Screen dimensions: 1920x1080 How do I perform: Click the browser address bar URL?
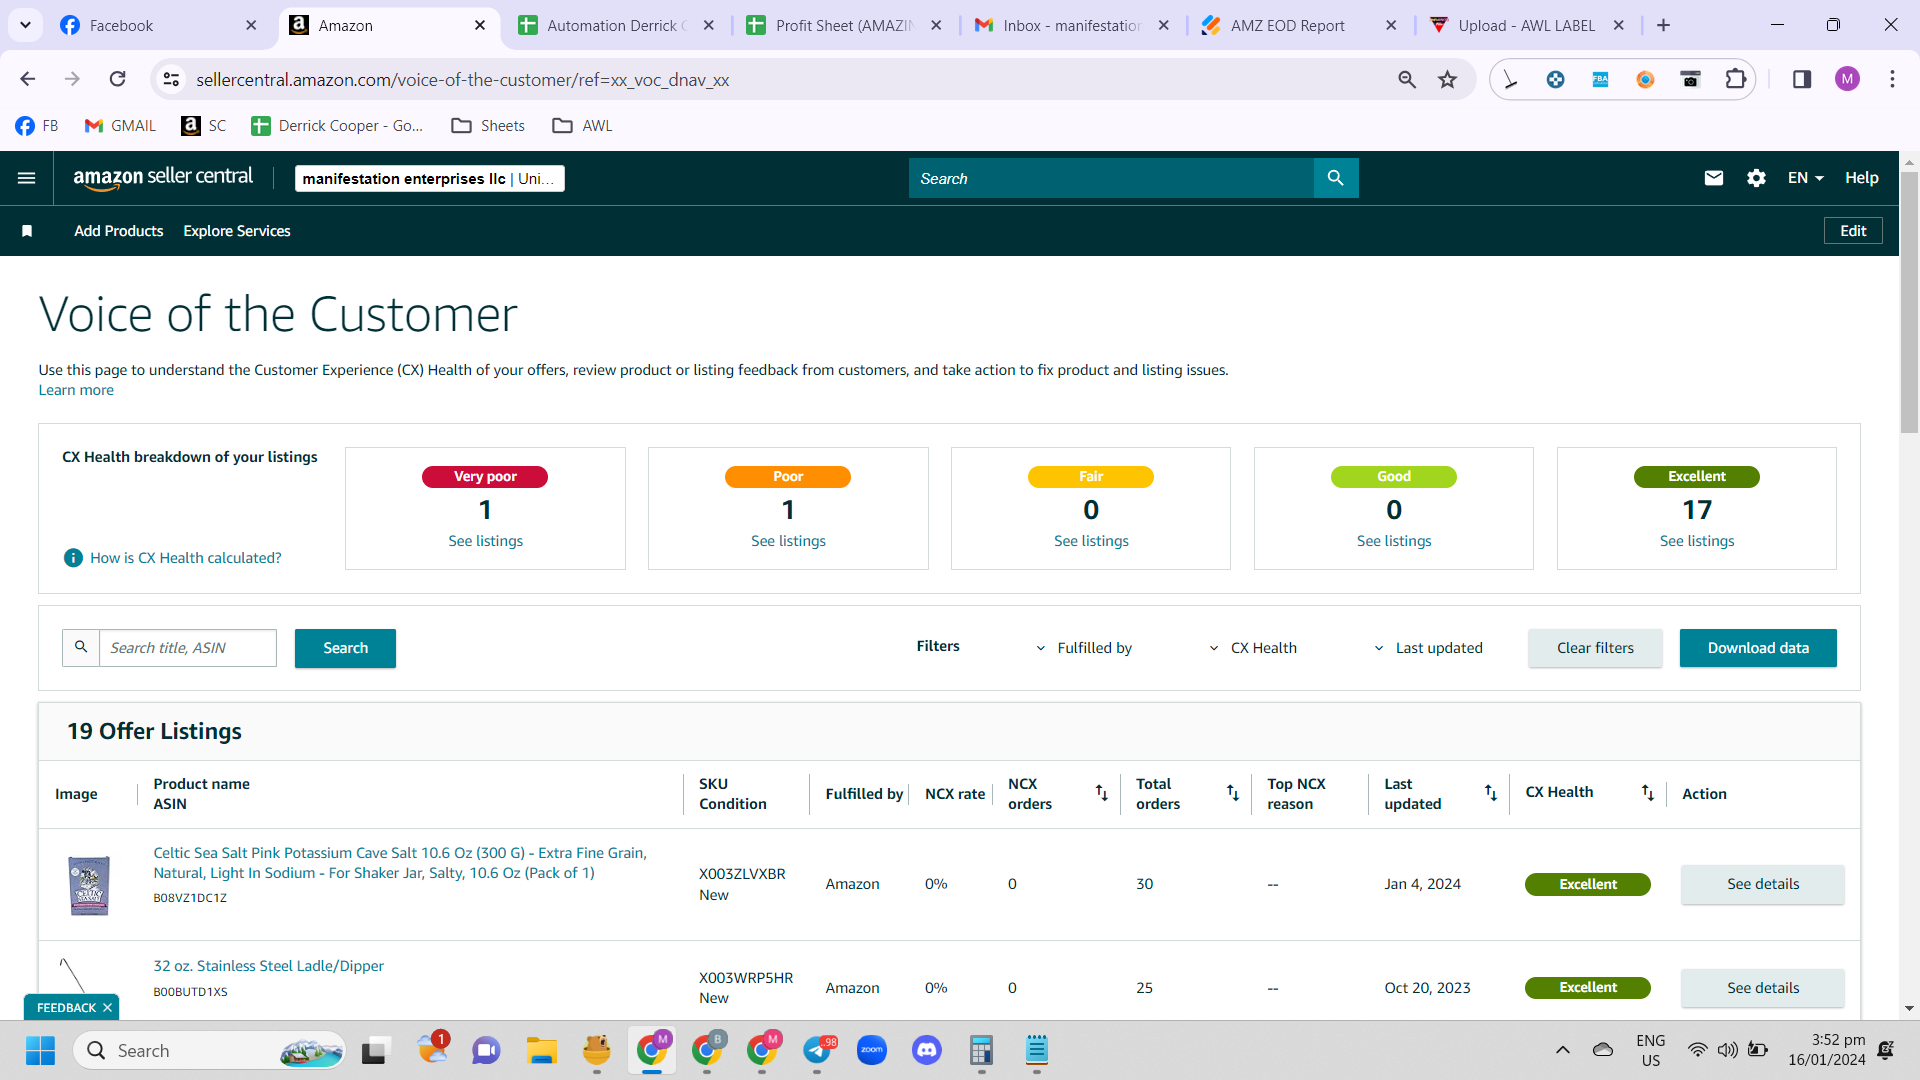462,79
